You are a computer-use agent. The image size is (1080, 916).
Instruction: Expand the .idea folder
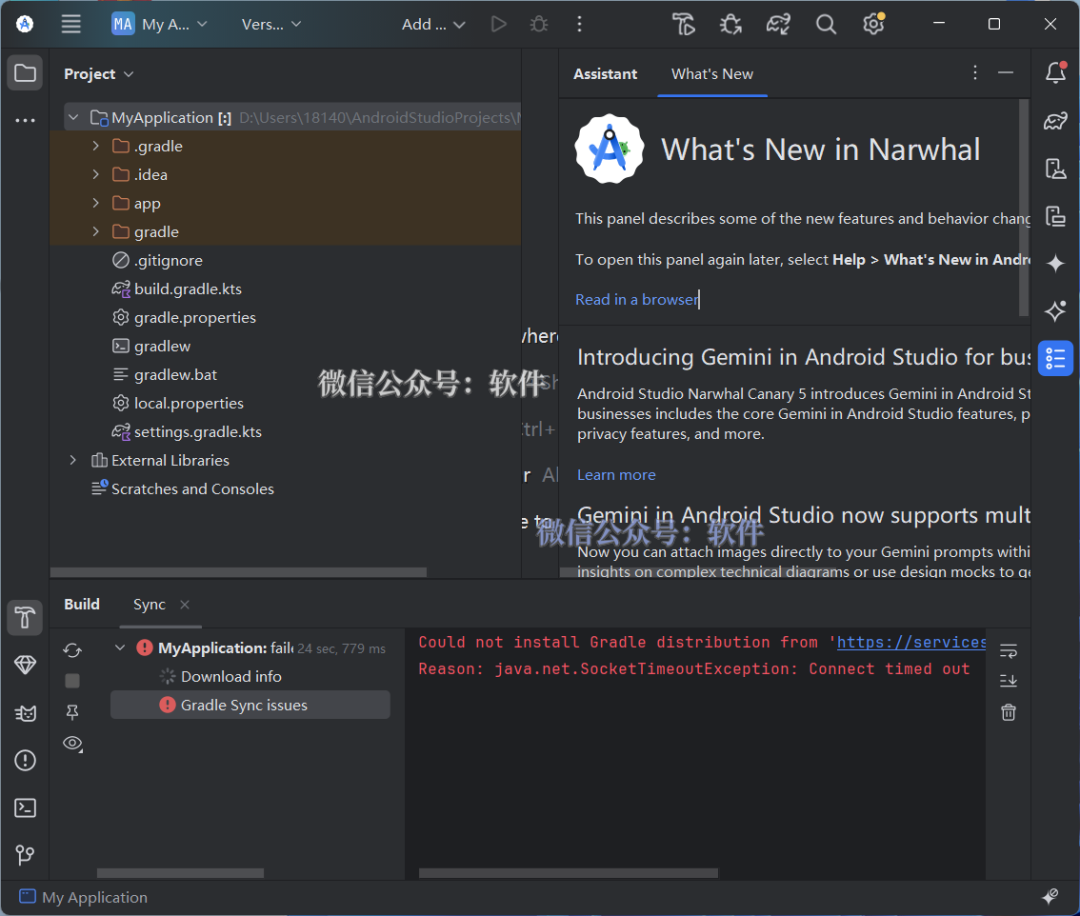[x=96, y=175]
